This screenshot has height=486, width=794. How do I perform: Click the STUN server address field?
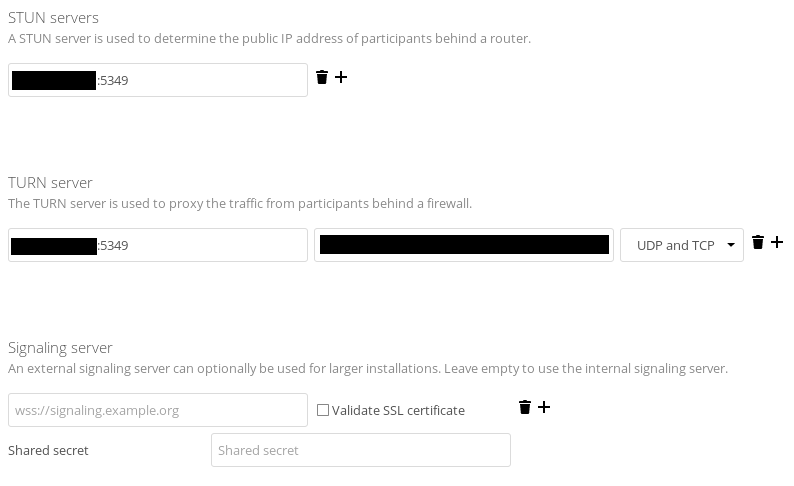[200, 80]
